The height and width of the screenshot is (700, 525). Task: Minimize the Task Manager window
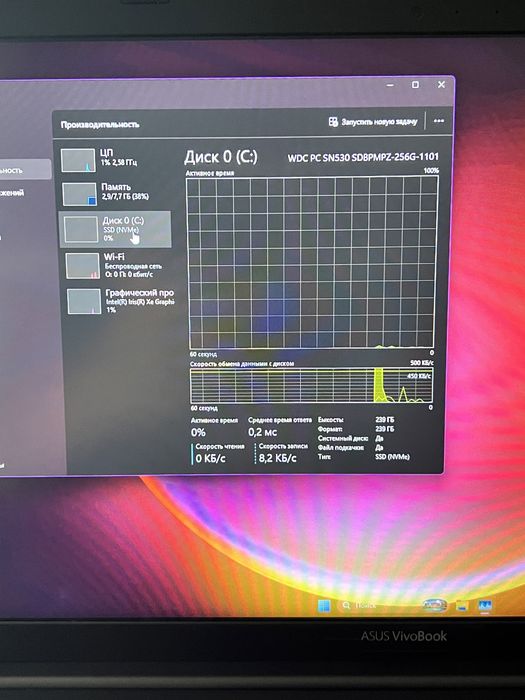coord(390,85)
